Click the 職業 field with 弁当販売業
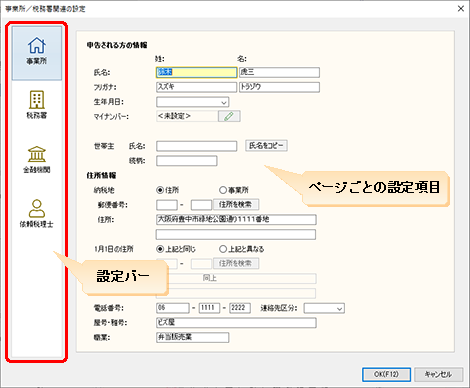The width and height of the screenshot is (470, 388). (x=192, y=337)
